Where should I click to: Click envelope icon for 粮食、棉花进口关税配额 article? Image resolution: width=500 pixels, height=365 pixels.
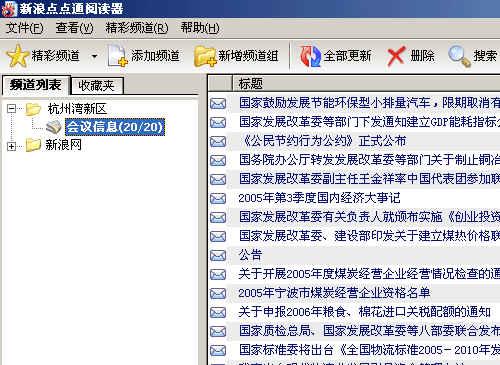tap(218, 313)
